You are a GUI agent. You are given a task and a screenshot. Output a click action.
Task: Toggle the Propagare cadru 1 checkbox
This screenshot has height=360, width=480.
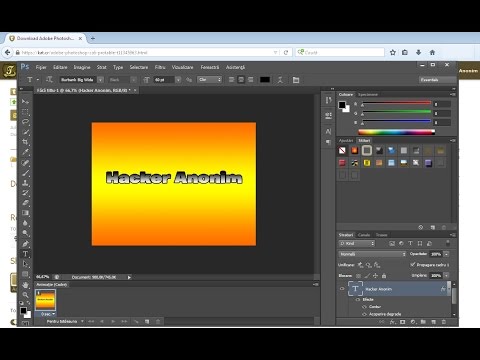click(413, 264)
